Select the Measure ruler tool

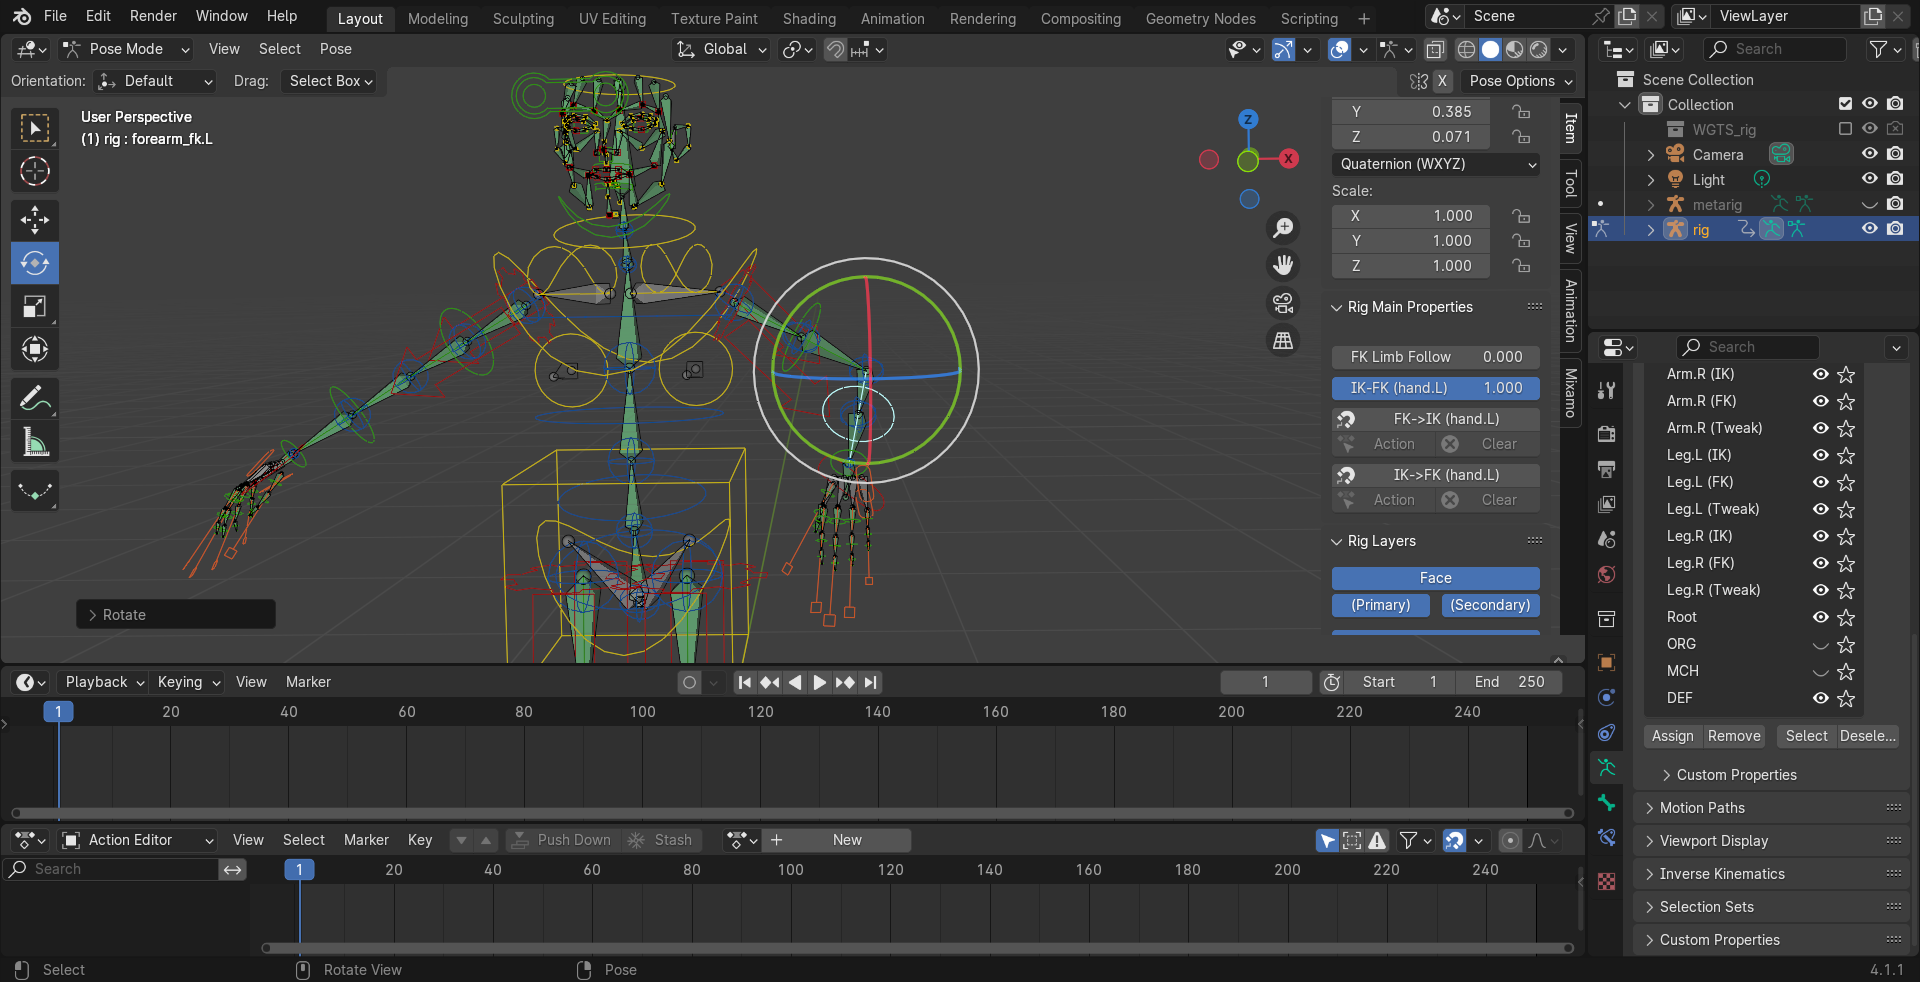pyautogui.click(x=35, y=442)
